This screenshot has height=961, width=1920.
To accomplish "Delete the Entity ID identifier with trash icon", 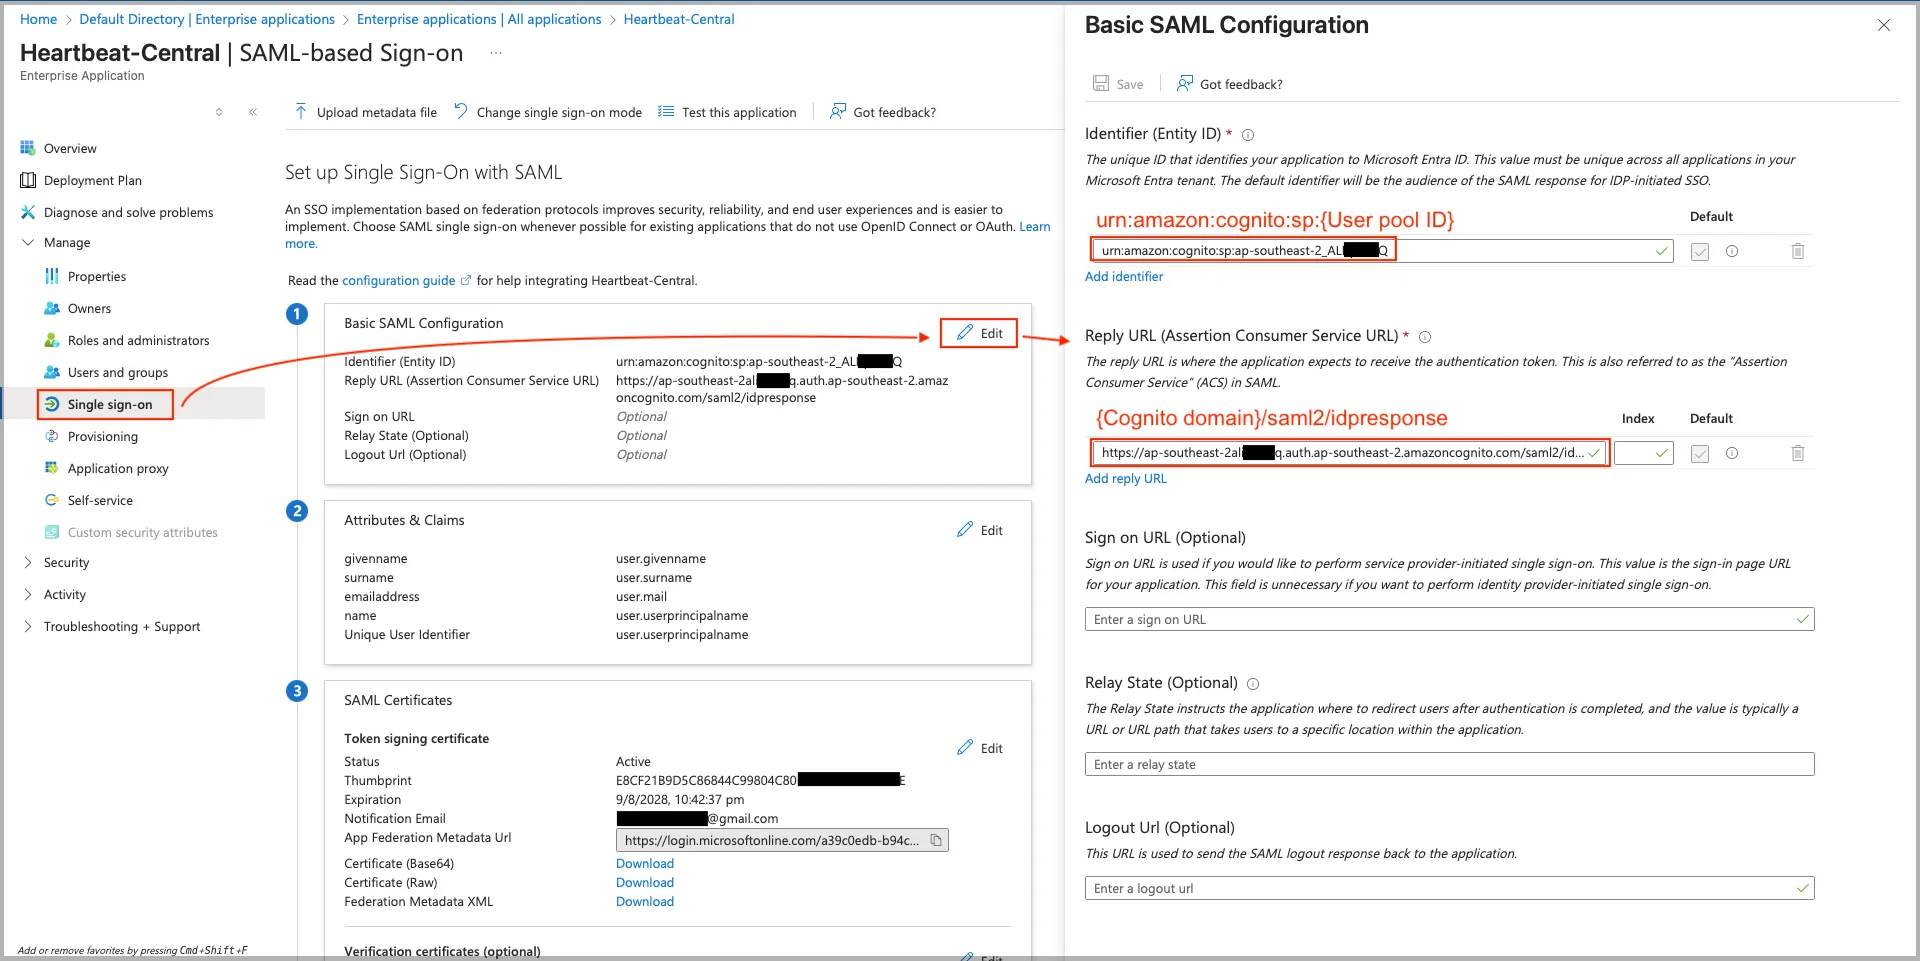I will coord(1797,251).
